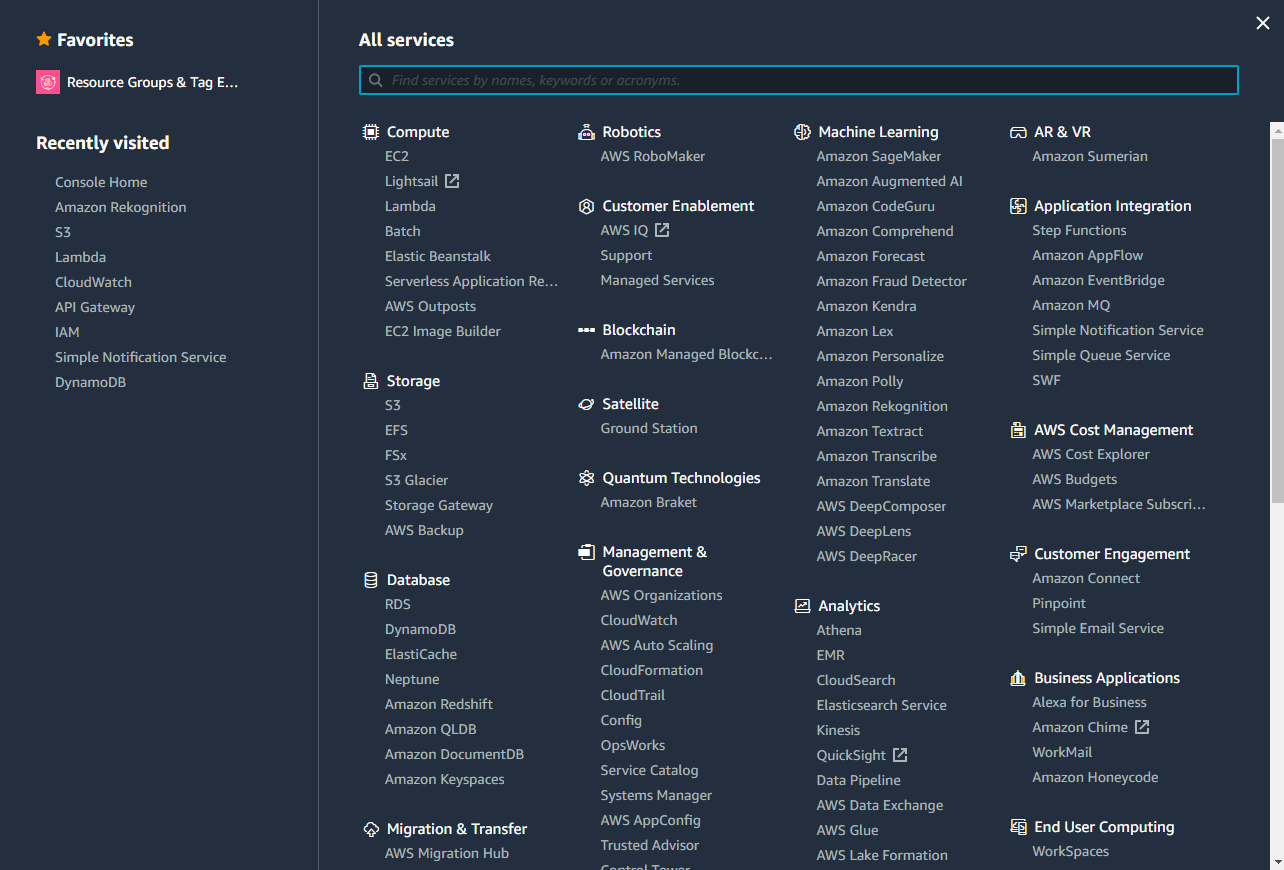The width and height of the screenshot is (1284, 870).
Task: Click the search magnifier icon
Action: click(x=376, y=80)
